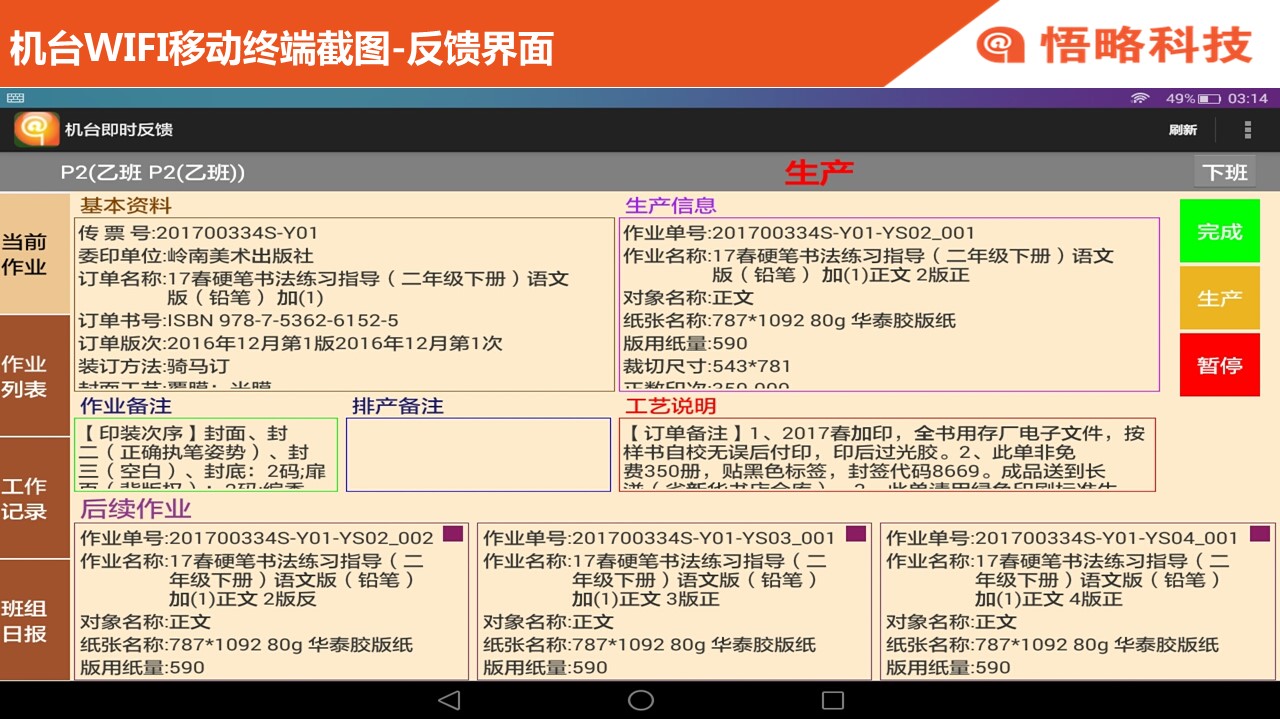Click the empty 排产备注 text box
The image size is (1280, 720).
point(478,455)
